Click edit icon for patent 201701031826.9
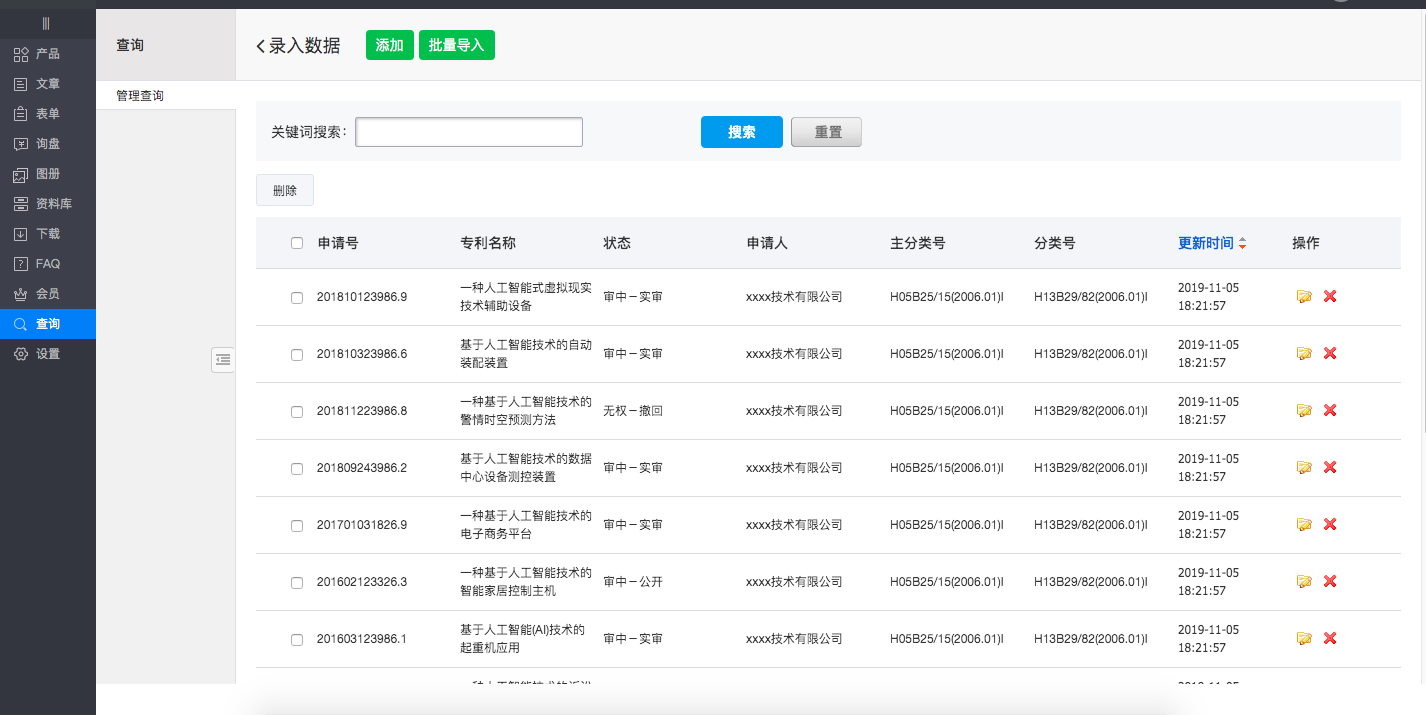The image size is (1426, 715). pyautogui.click(x=1304, y=524)
